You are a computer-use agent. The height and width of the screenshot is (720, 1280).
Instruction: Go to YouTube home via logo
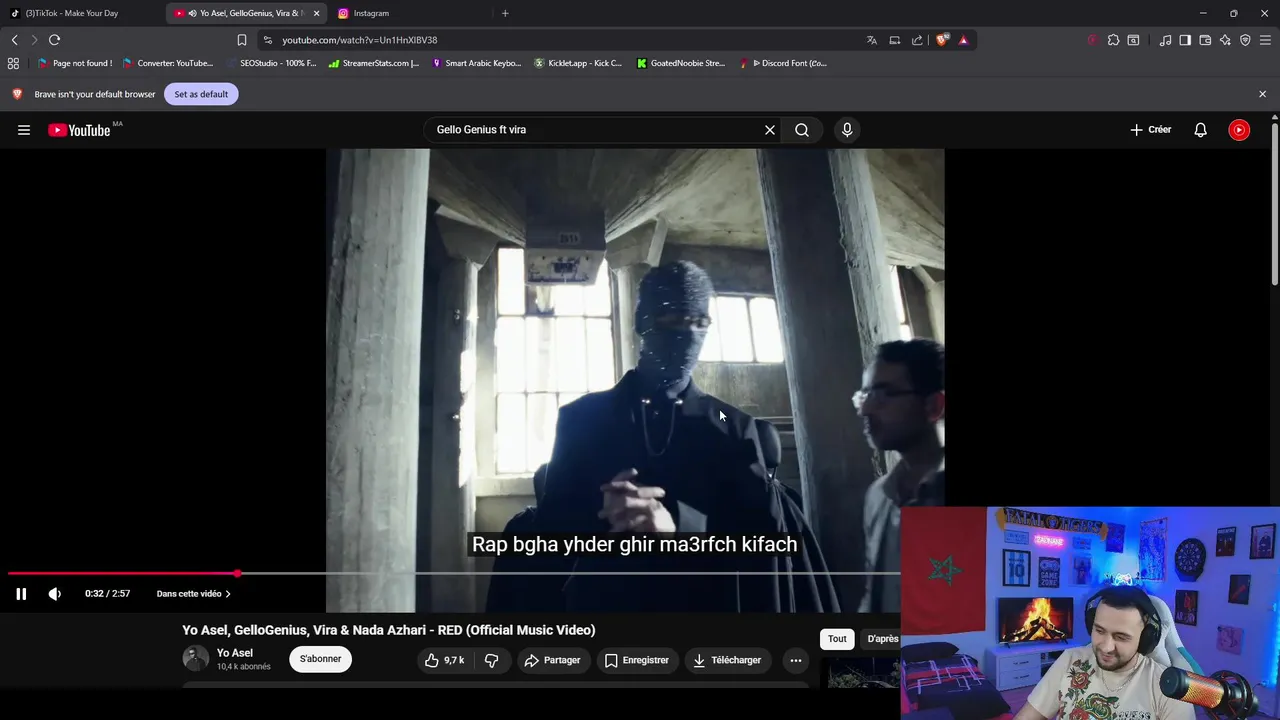[79, 130]
